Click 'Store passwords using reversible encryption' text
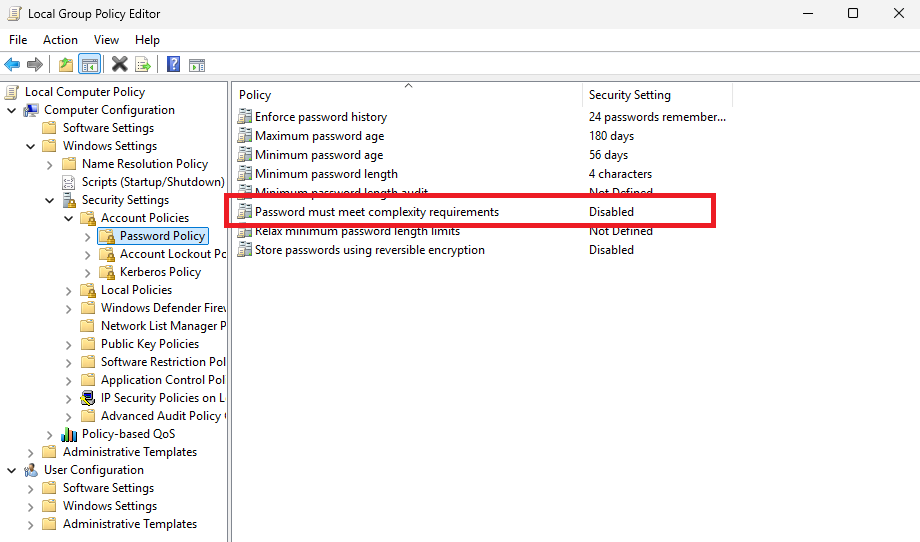 pos(370,250)
